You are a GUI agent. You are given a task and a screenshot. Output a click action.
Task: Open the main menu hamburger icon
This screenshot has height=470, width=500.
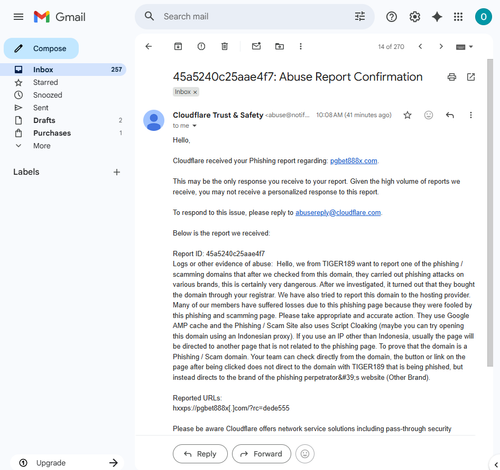point(18,17)
